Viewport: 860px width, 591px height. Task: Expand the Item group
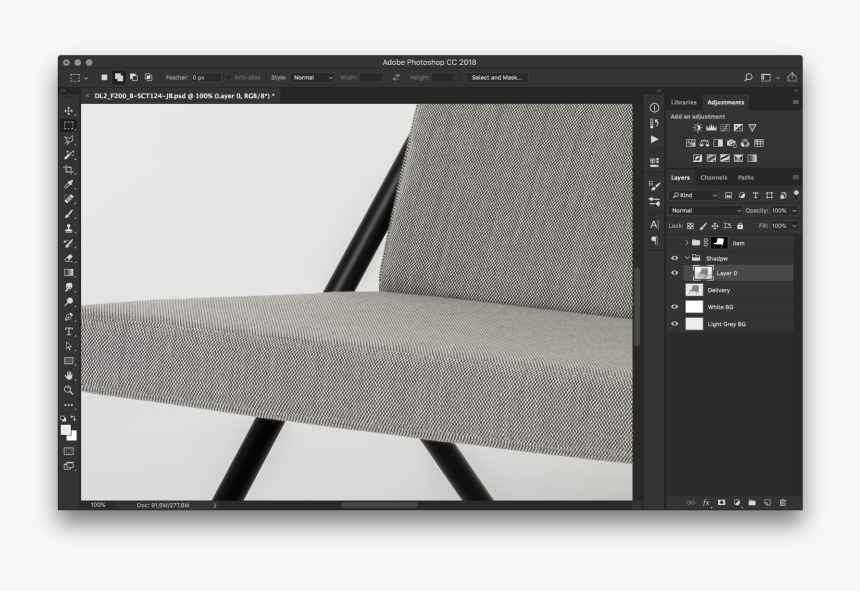tap(686, 243)
